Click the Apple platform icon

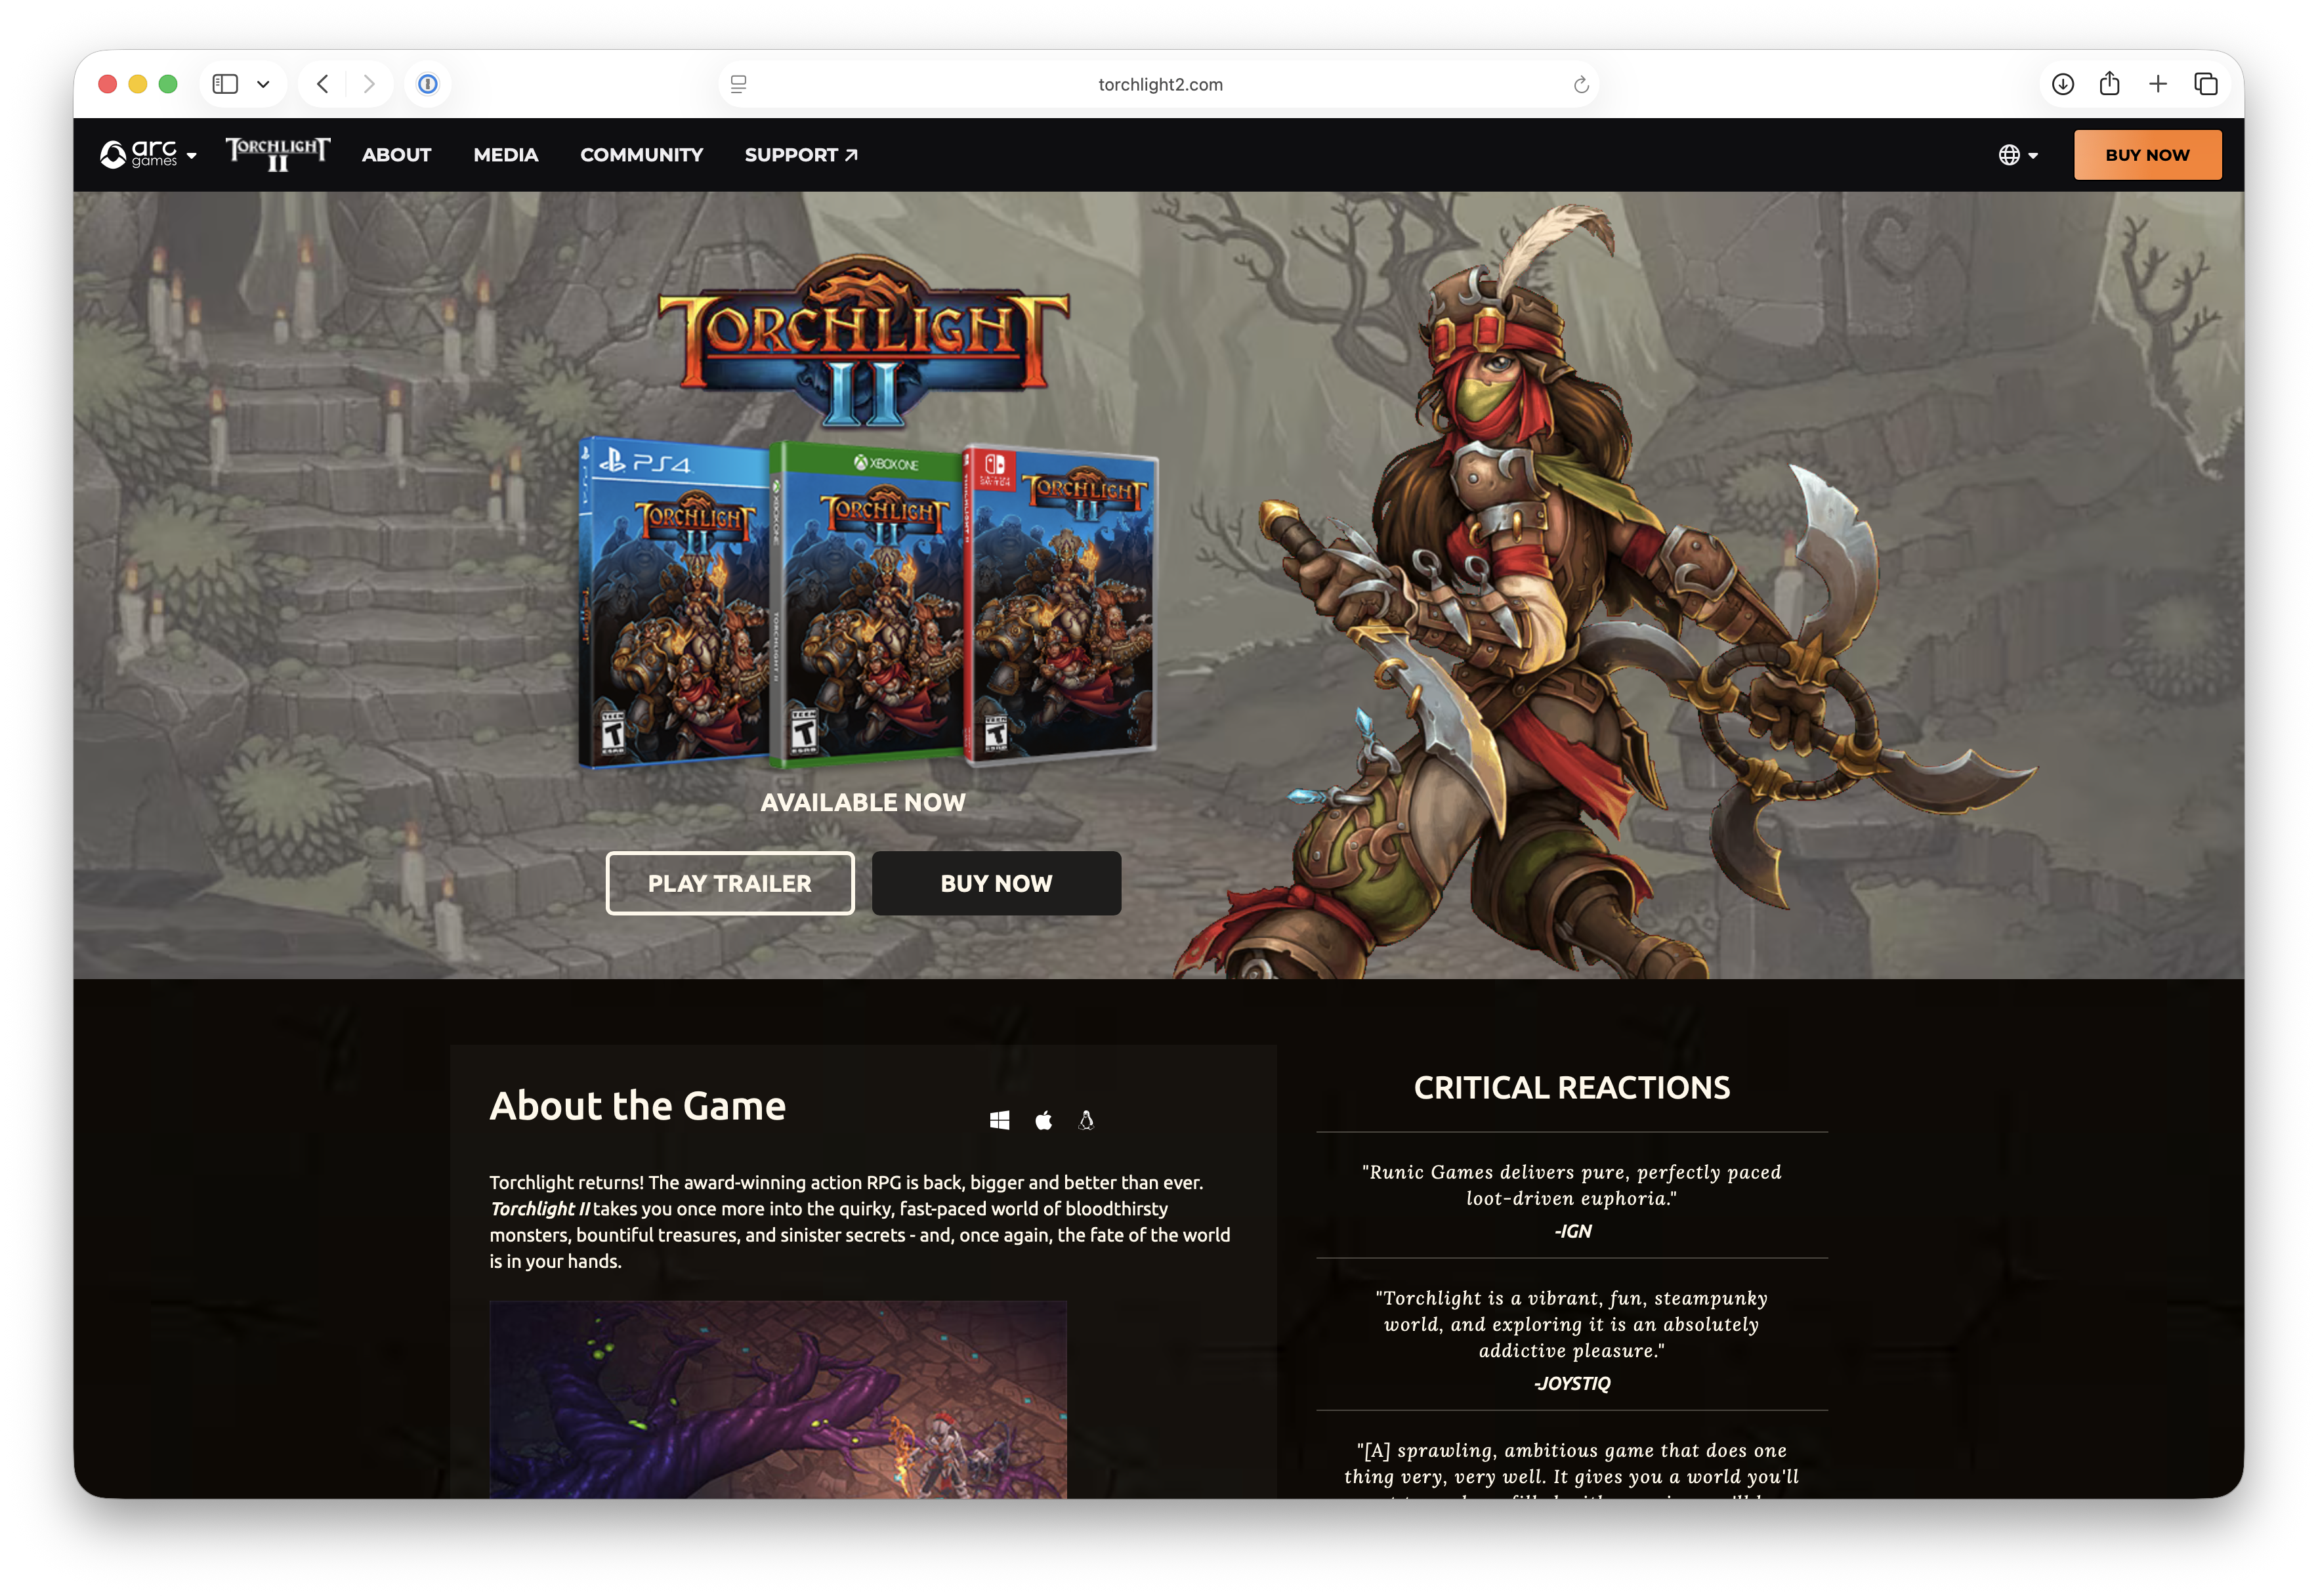[x=1043, y=1120]
